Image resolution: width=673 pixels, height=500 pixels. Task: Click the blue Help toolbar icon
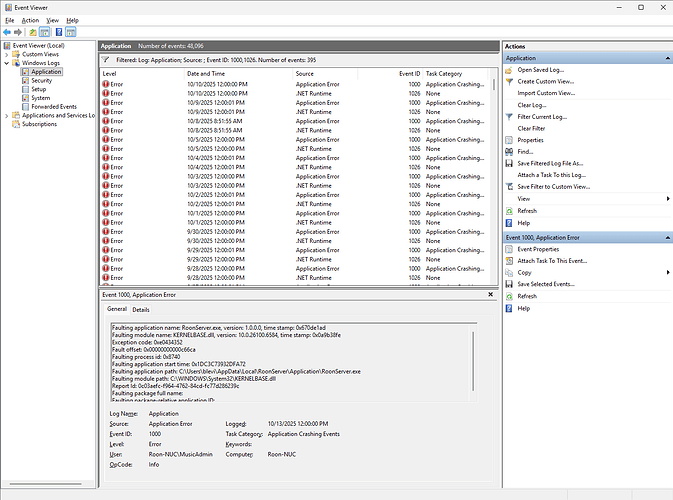(59, 32)
